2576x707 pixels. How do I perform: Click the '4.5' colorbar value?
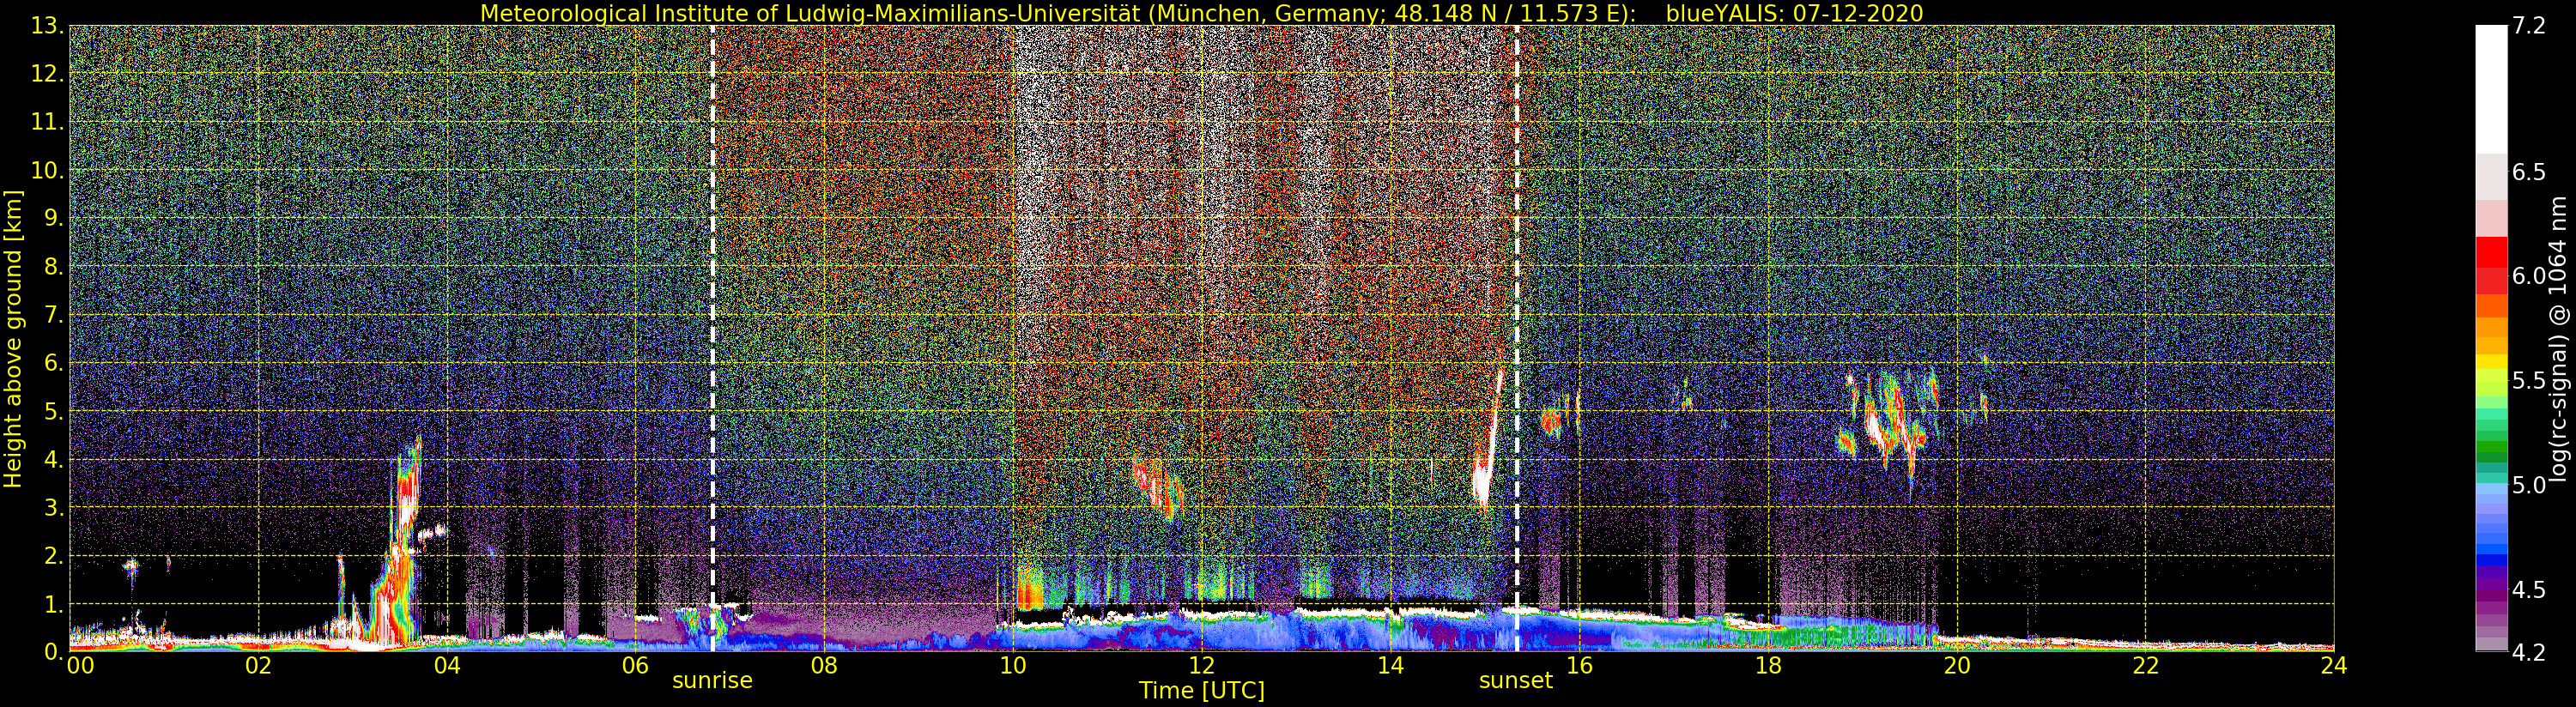coord(2529,590)
